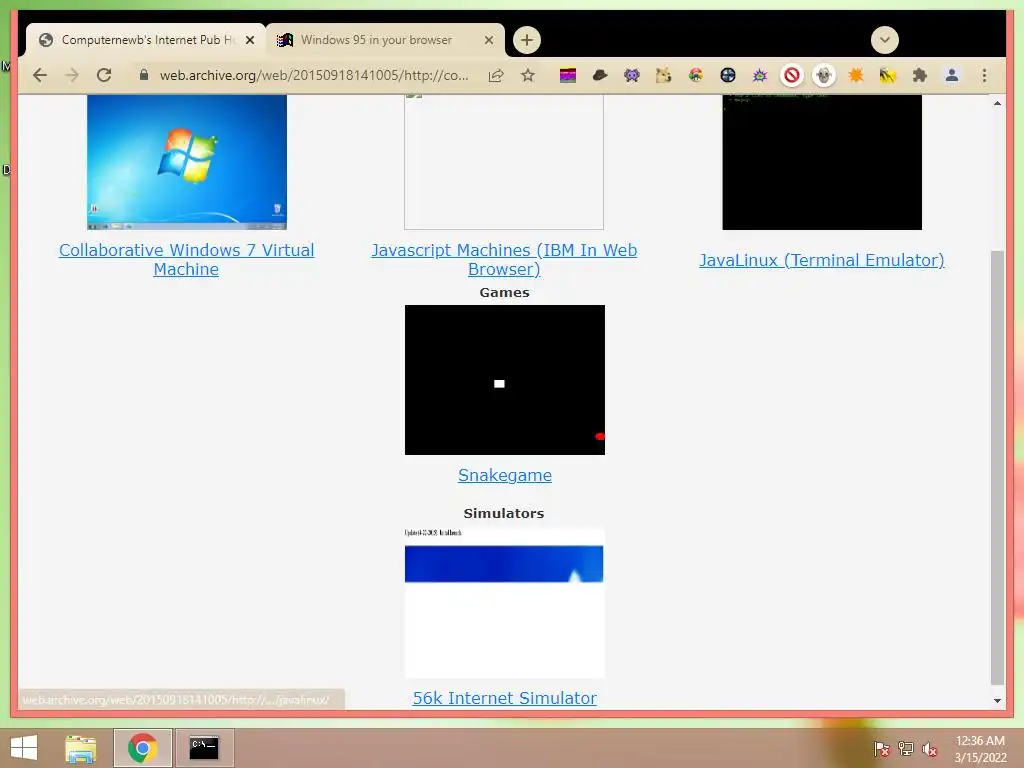Click the Windows 7 desktop thumbnail
The height and width of the screenshot is (768, 1024).
(187, 162)
